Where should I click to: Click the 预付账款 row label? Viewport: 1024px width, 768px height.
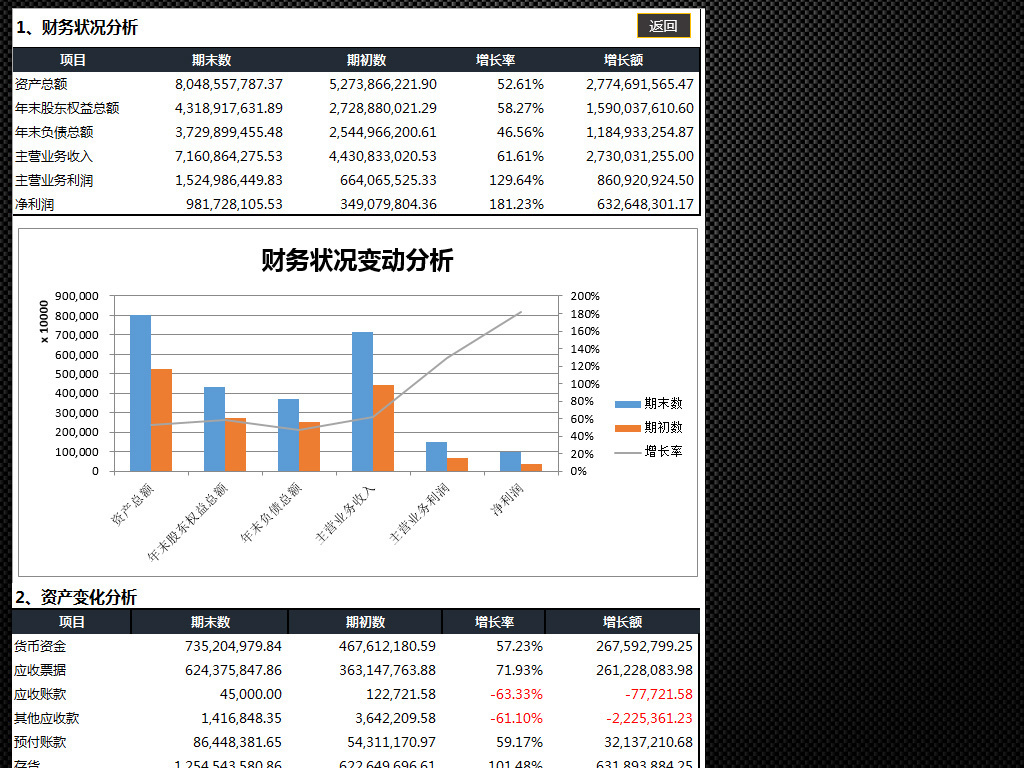(x=40, y=743)
